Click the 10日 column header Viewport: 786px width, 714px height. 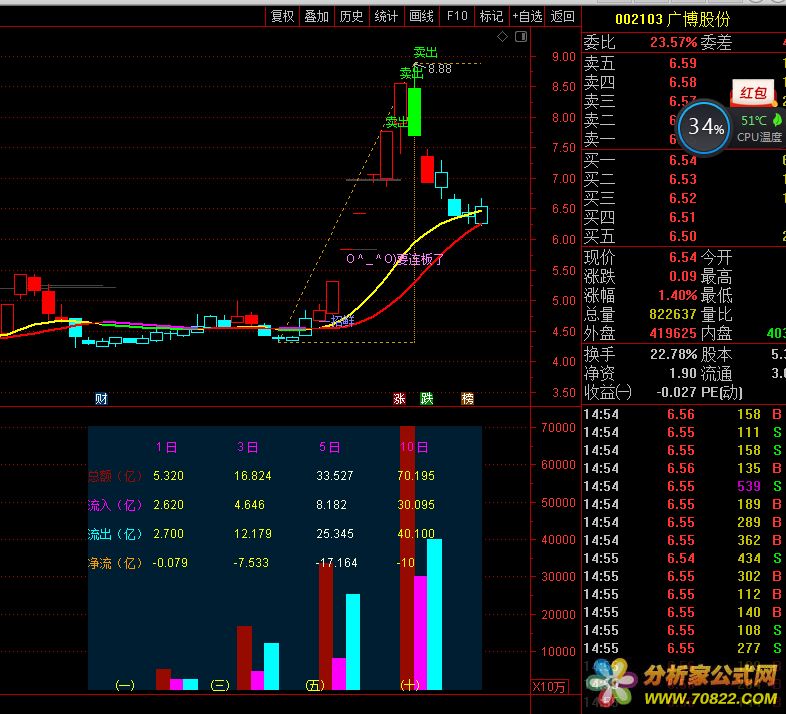click(x=414, y=447)
